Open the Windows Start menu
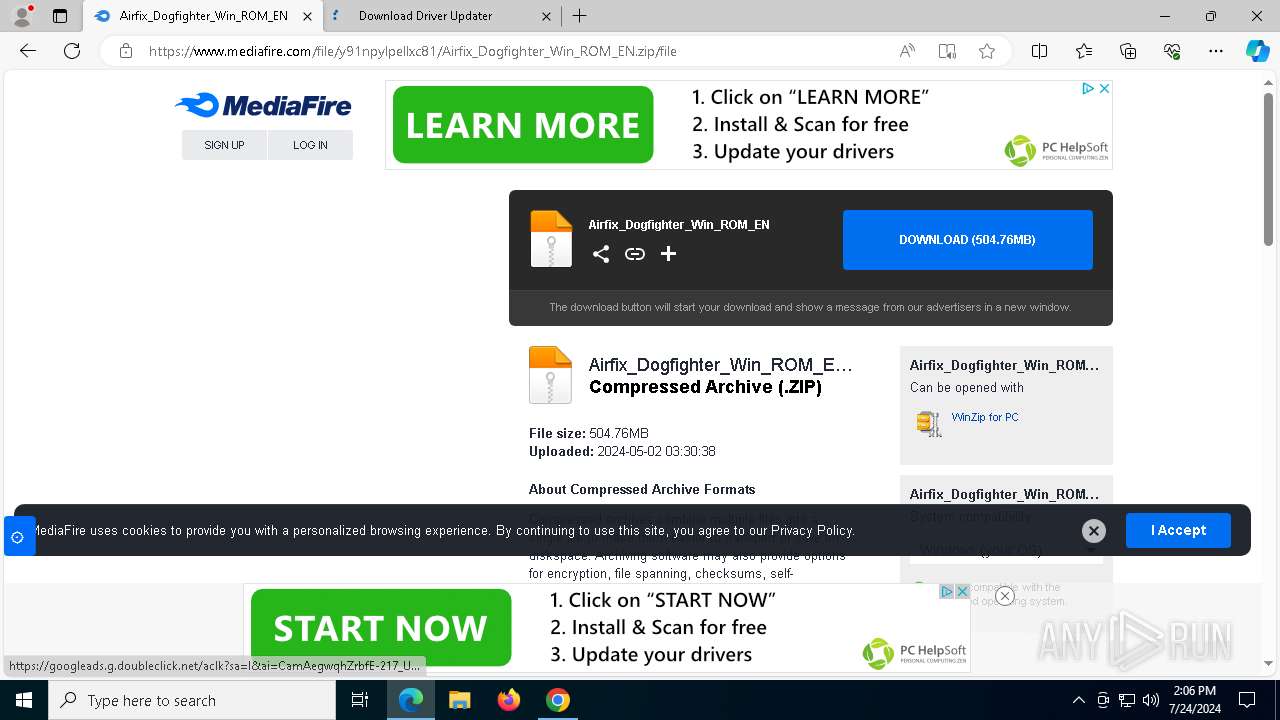The width and height of the screenshot is (1280, 720). (24, 700)
